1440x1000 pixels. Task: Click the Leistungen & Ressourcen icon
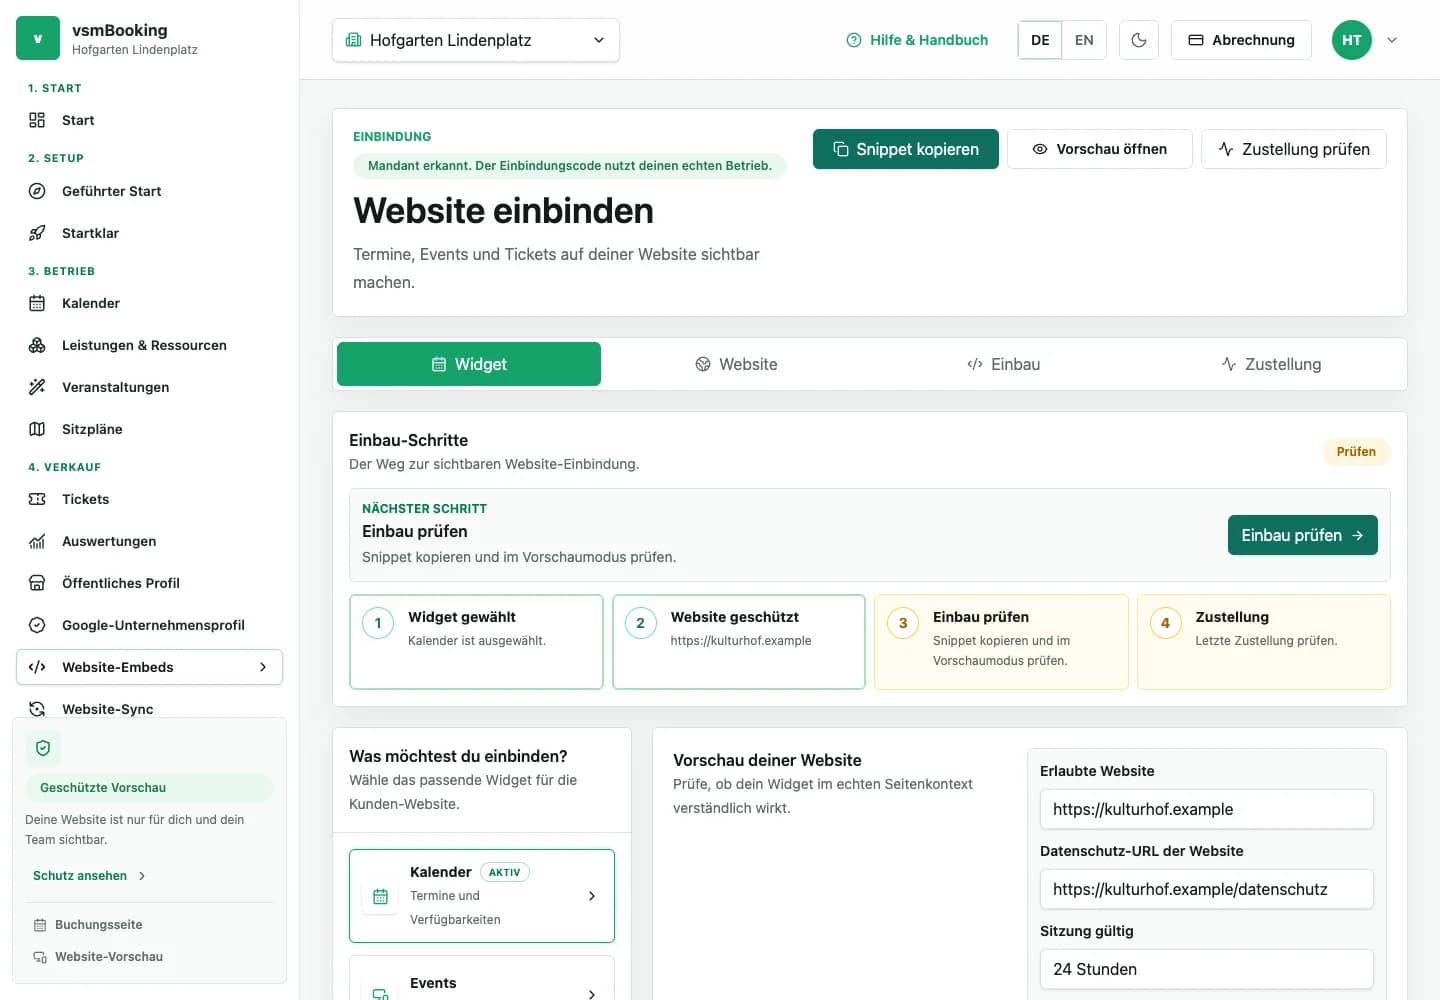point(37,345)
